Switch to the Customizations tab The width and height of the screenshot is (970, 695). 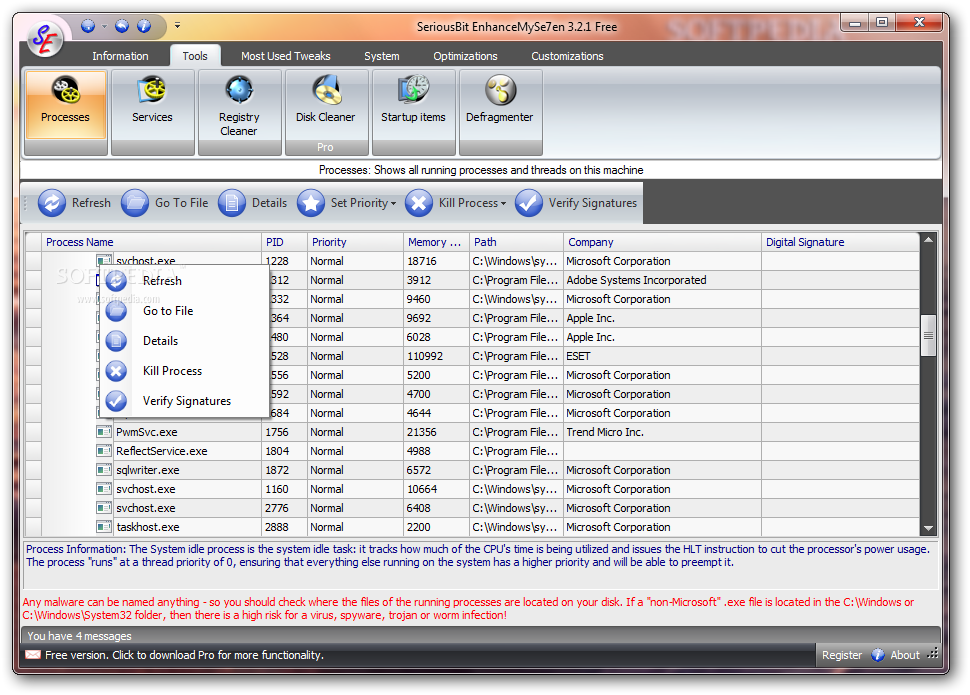pos(567,56)
